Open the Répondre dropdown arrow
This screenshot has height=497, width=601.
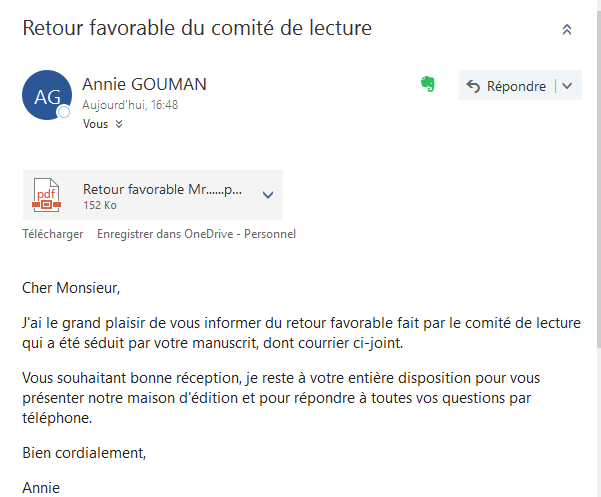coord(567,86)
